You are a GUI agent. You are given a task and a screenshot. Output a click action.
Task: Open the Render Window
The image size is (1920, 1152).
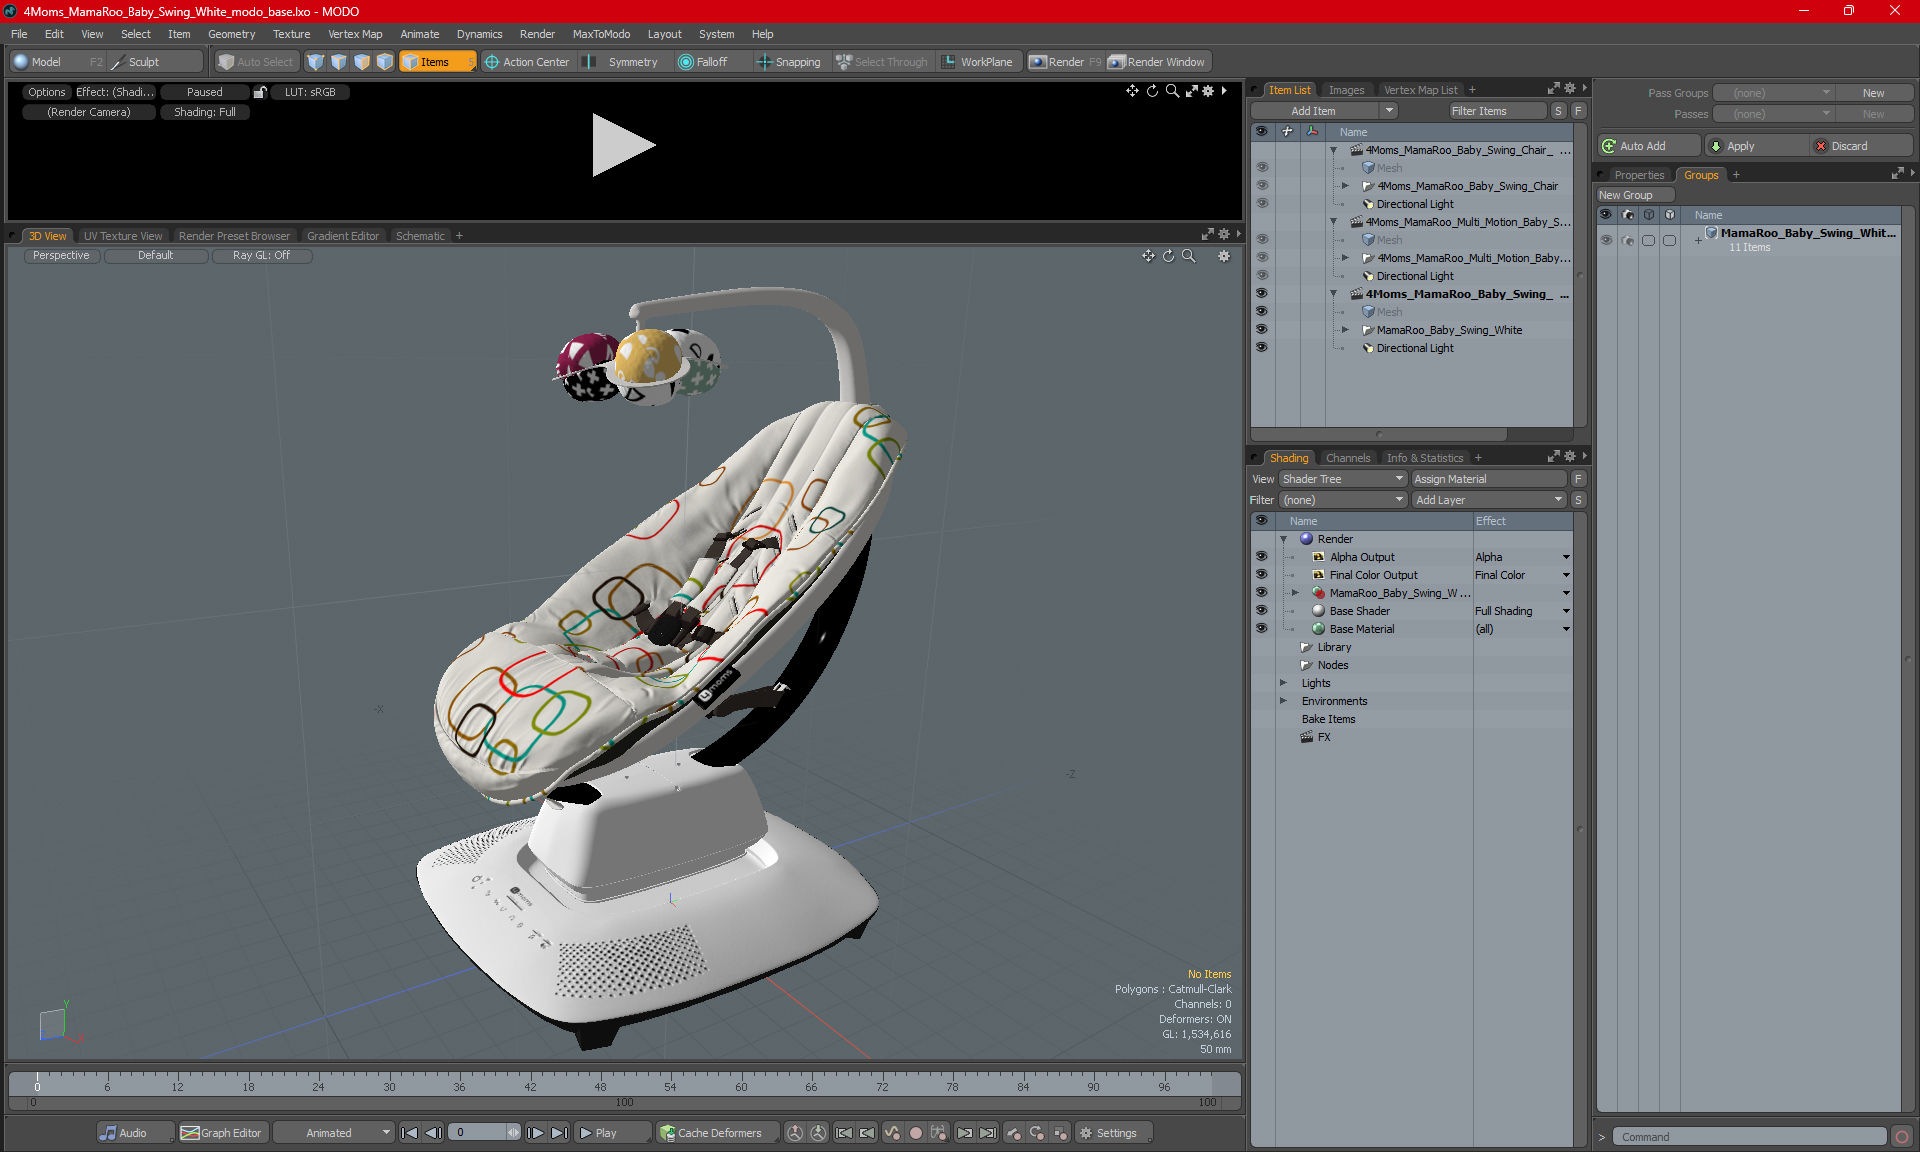pyautogui.click(x=1158, y=62)
